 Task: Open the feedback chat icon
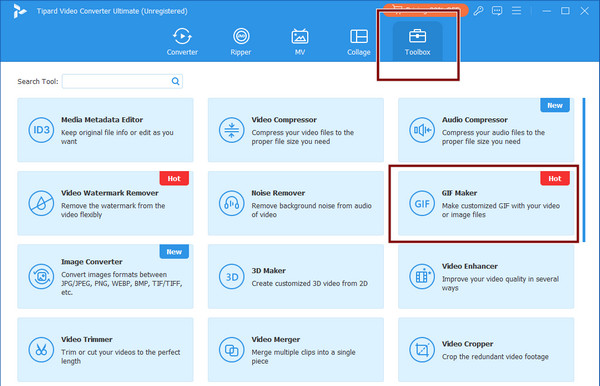(x=497, y=11)
